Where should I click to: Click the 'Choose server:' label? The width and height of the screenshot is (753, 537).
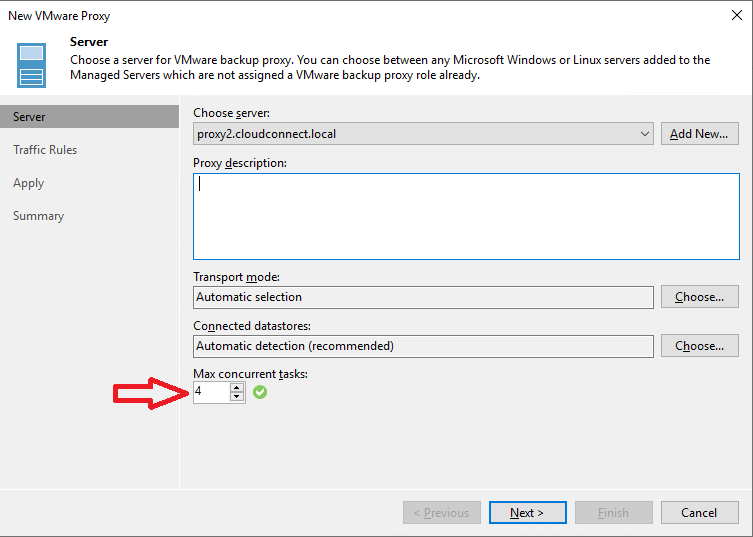(x=231, y=113)
